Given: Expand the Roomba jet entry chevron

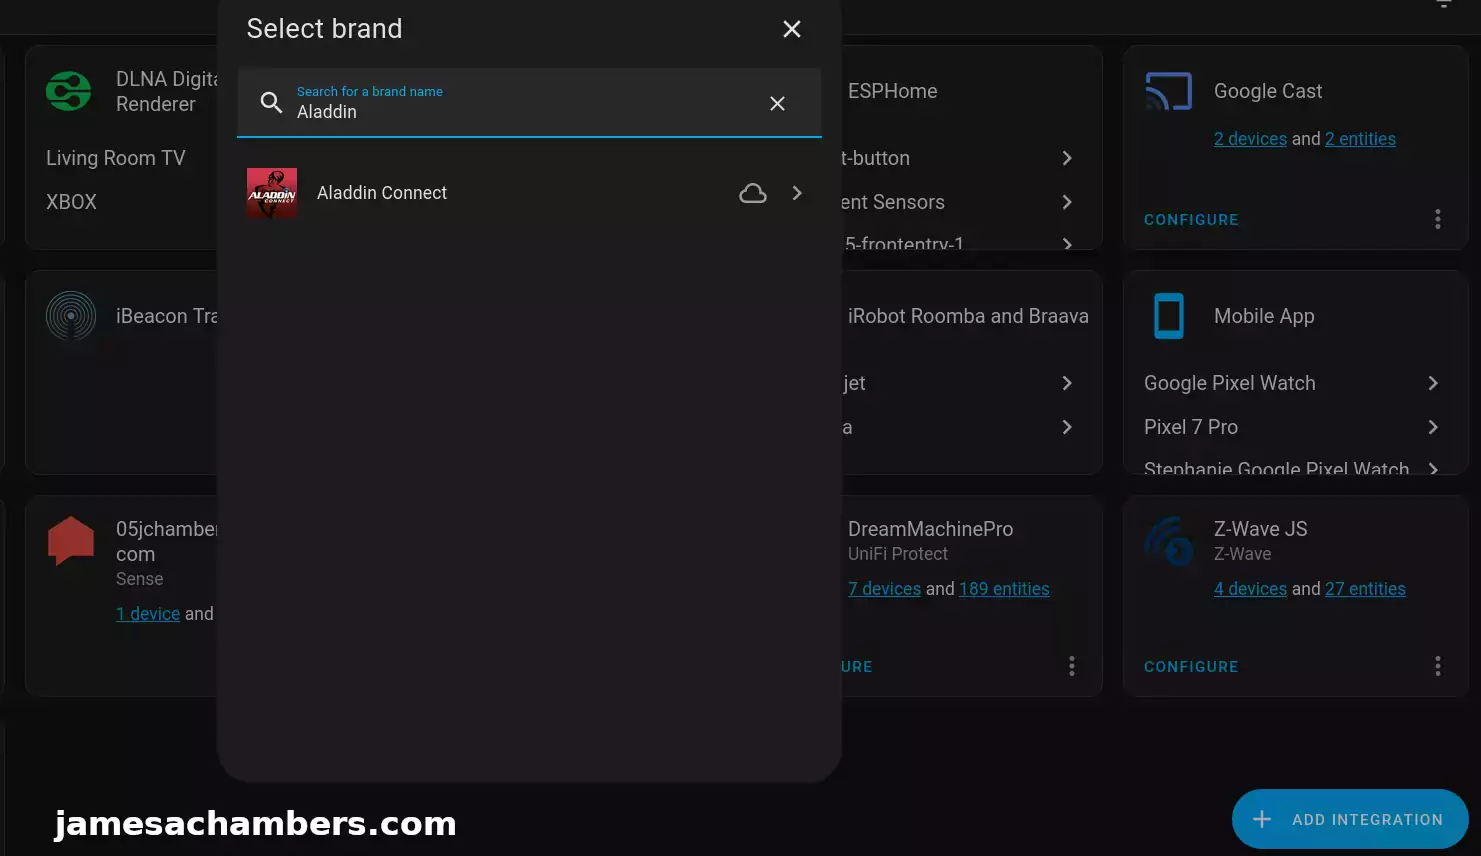Looking at the screenshot, I should [1067, 383].
